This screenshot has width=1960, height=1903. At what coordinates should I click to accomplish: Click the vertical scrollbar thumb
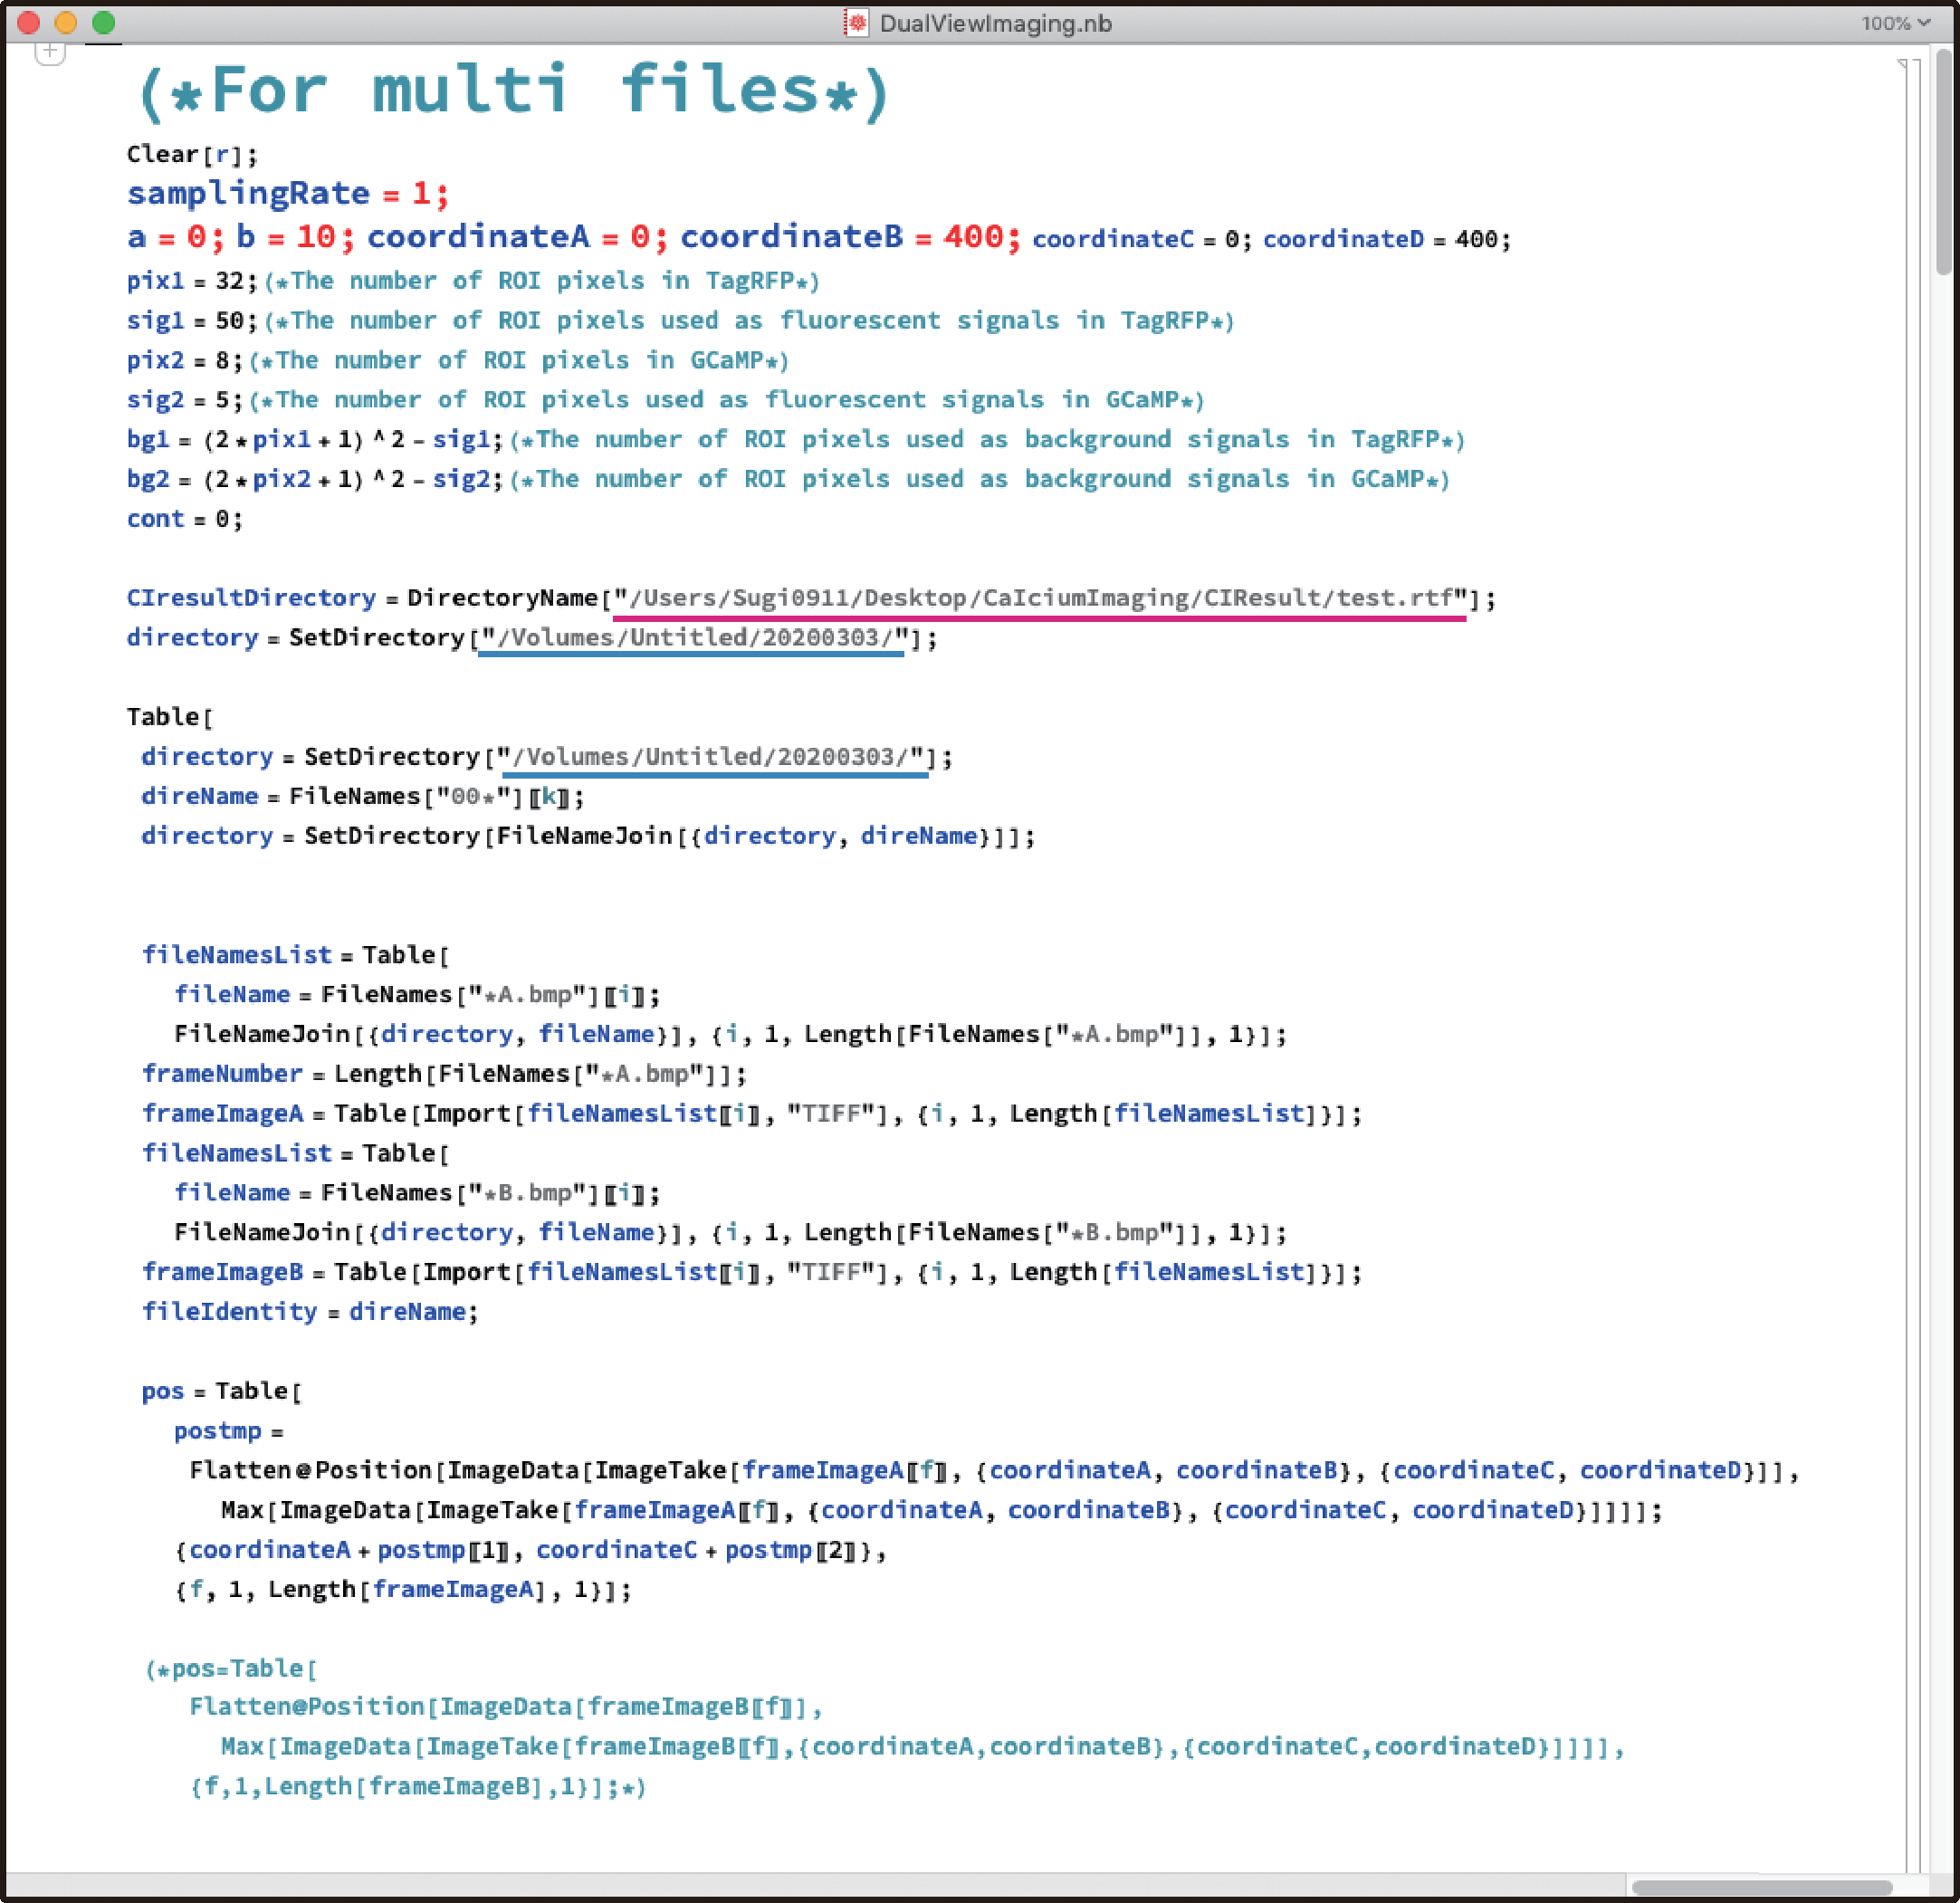1943,160
